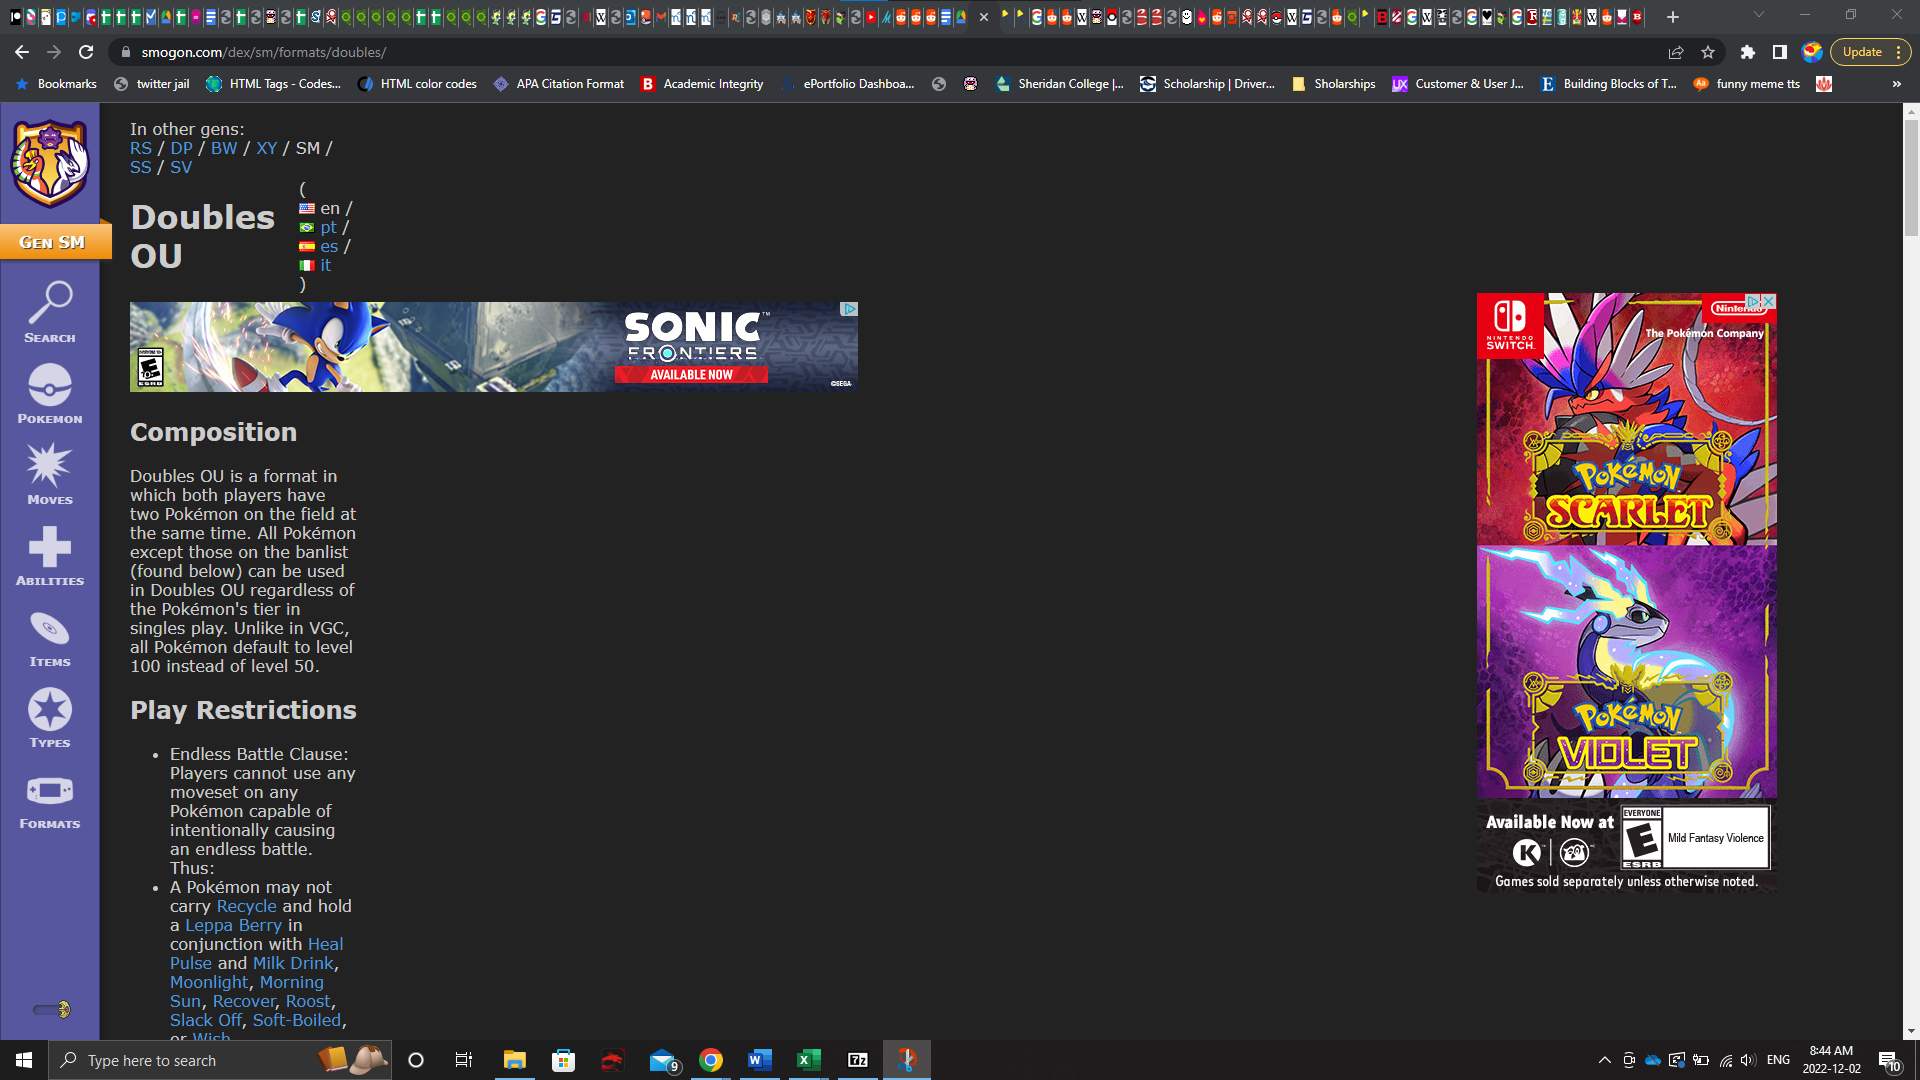The height and width of the screenshot is (1080, 1920).
Task: Open the volume control in tray
Action: point(1748,1060)
